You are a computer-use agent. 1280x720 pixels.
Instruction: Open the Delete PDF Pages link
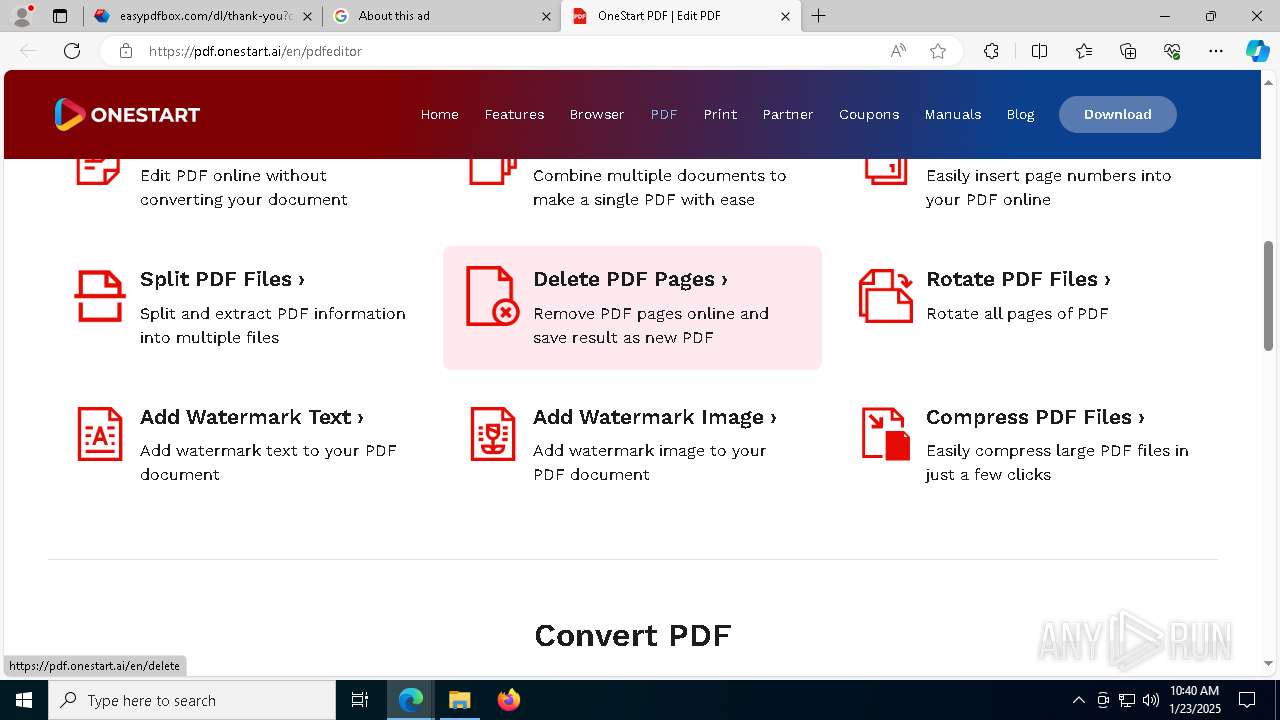tap(630, 279)
